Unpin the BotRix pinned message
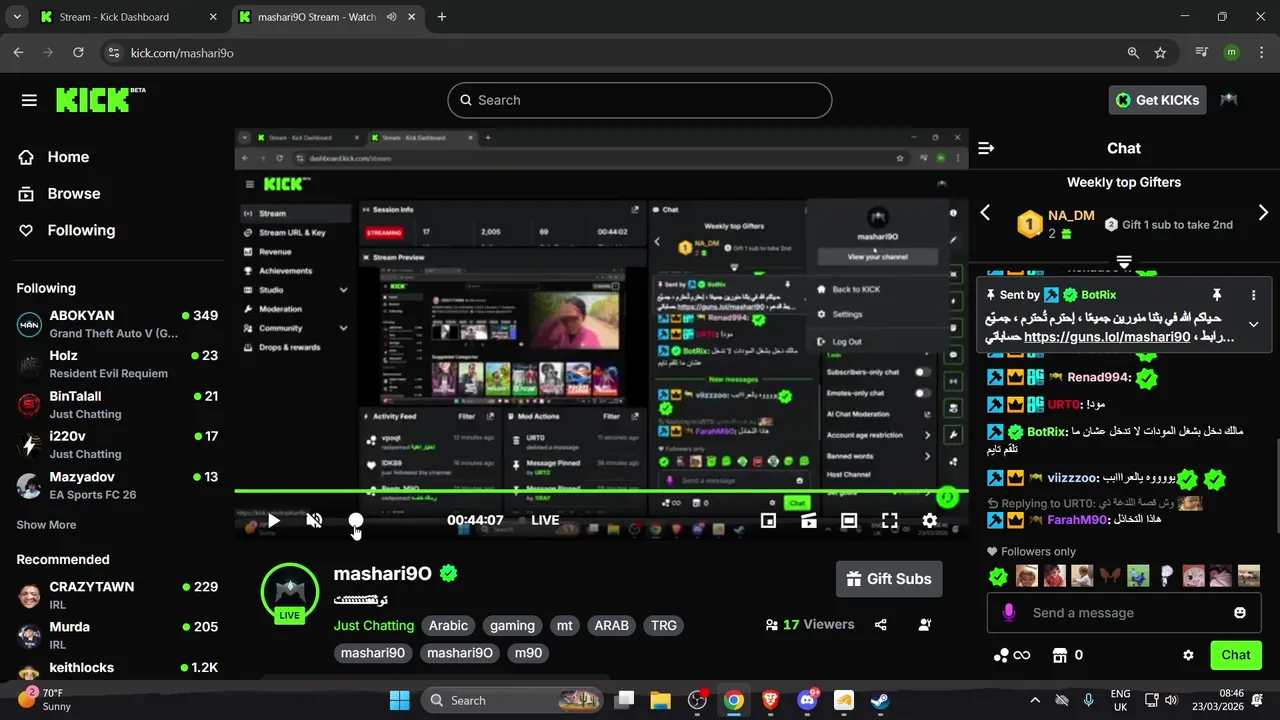 click(1217, 295)
